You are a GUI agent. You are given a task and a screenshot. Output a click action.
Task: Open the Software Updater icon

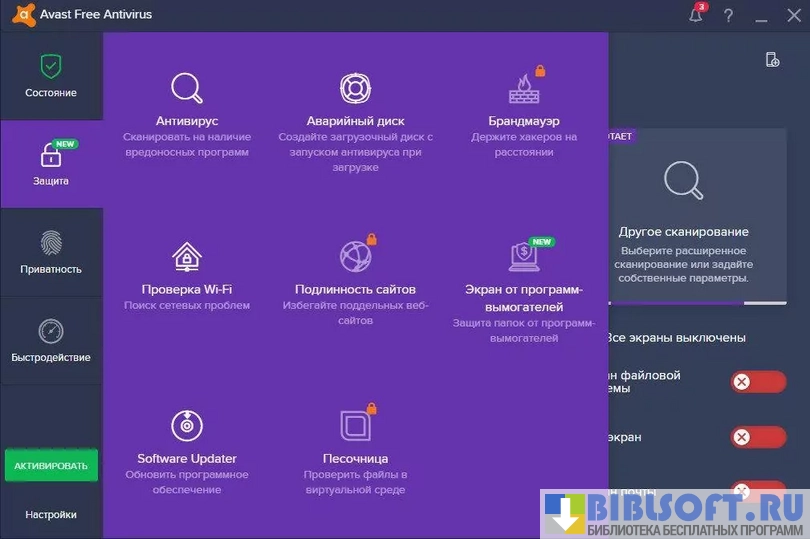tap(186, 426)
